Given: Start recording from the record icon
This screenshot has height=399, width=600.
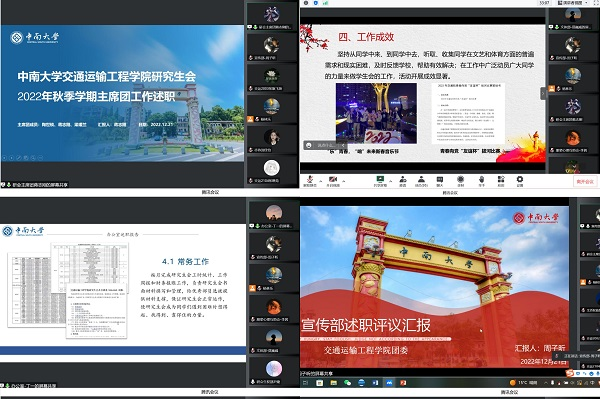Looking at the screenshot, I should [x=460, y=181].
